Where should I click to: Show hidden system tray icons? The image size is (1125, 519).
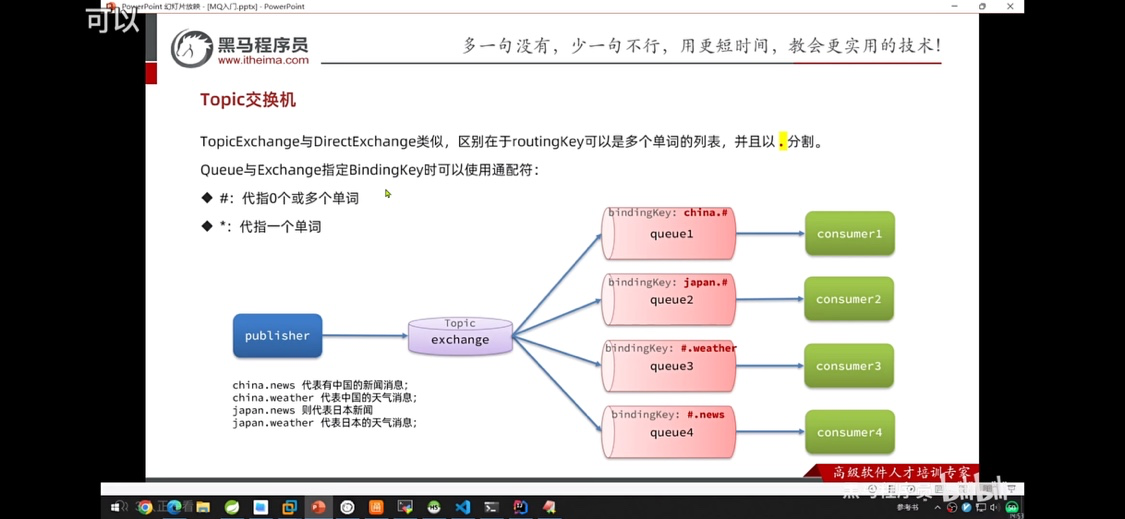(x=938, y=508)
